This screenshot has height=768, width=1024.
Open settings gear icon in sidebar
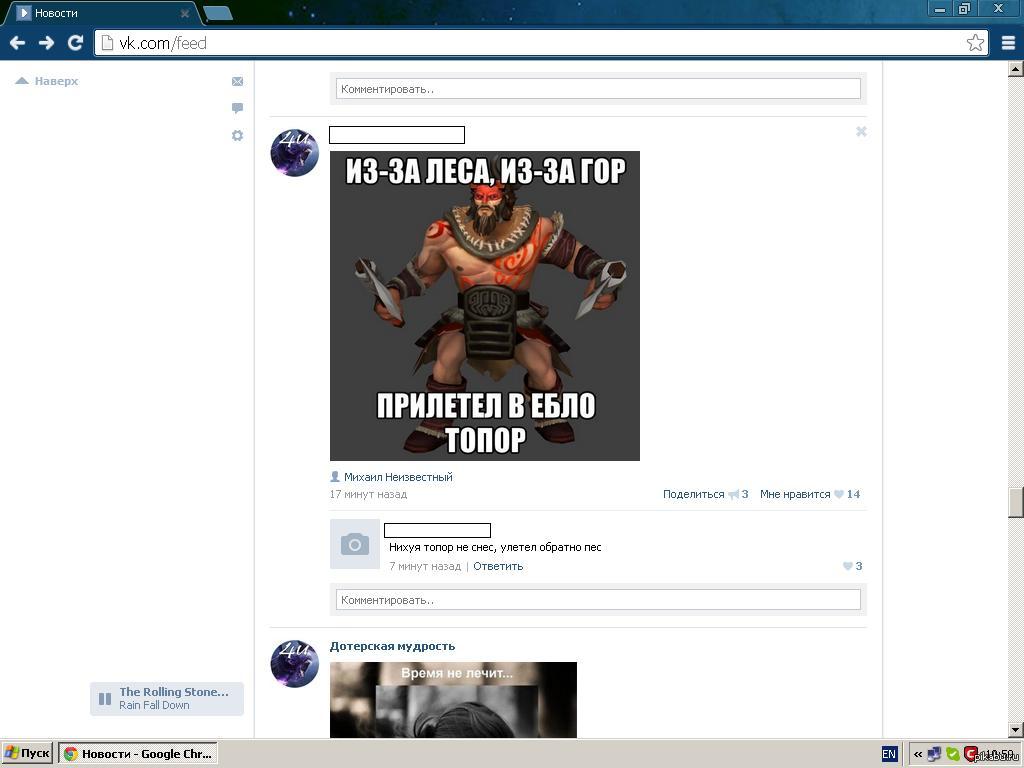(x=237, y=135)
